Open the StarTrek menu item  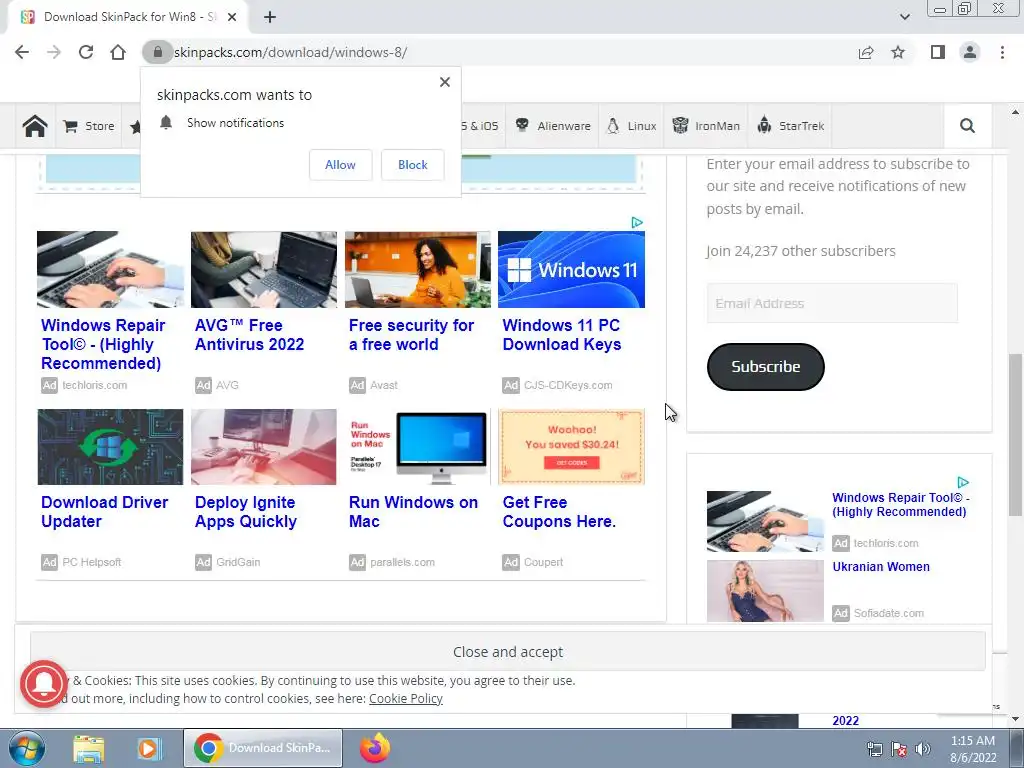[790, 125]
